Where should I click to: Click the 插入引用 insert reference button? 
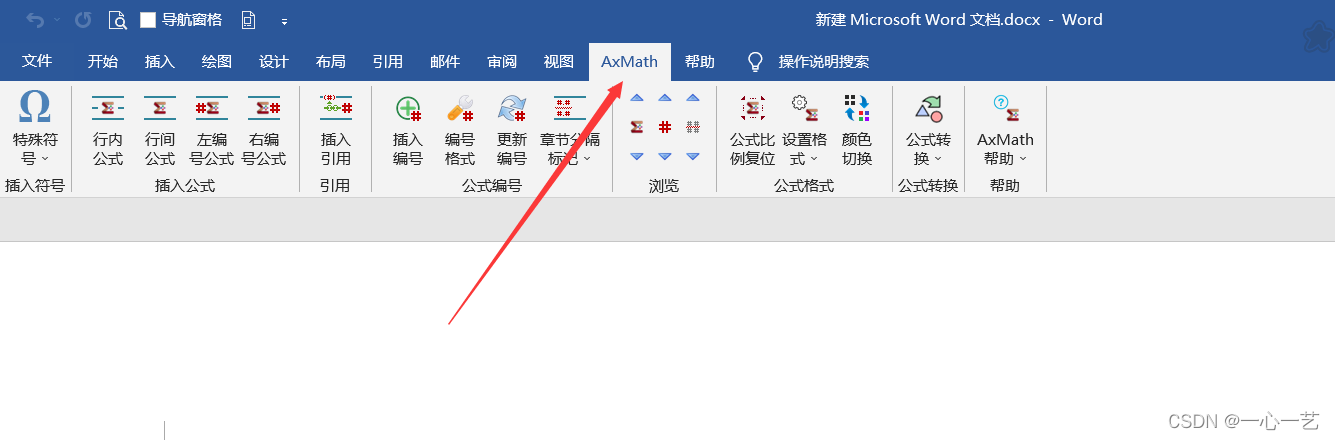[336, 129]
